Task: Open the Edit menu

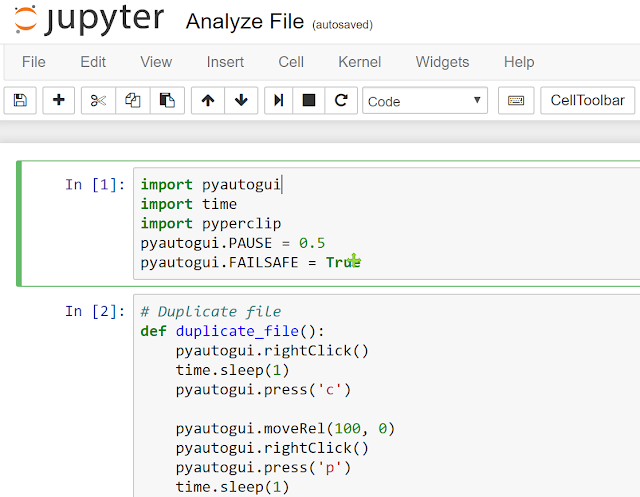Action: [93, 62]
